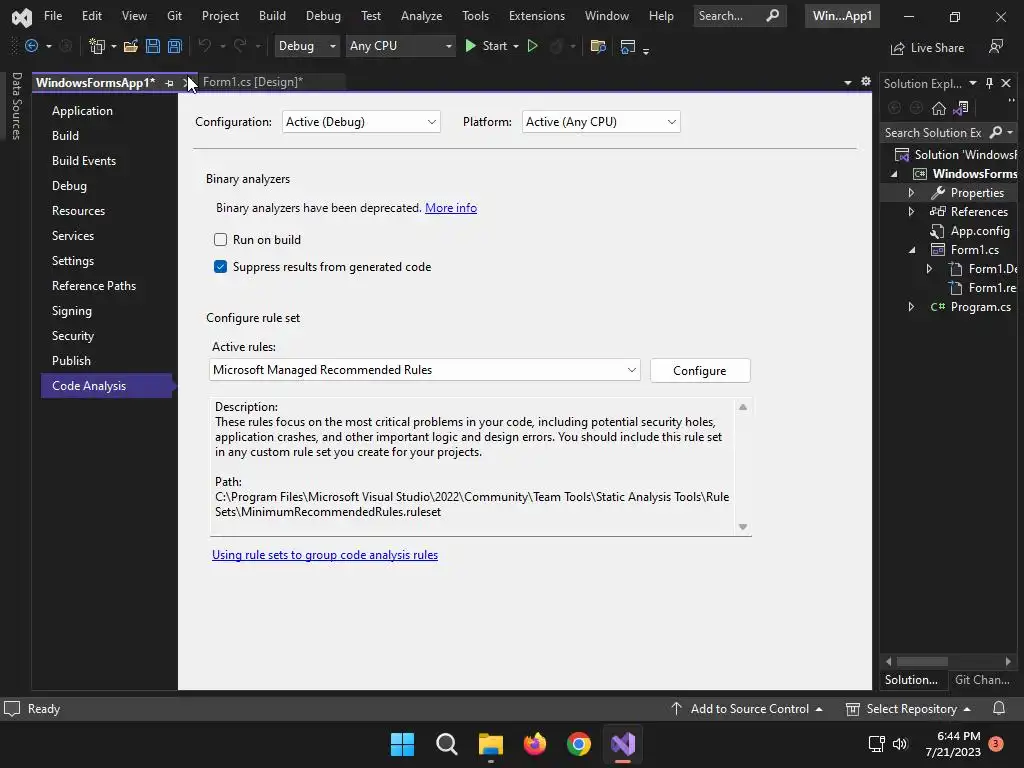Screen dimensions: 1024x768
Task: Uncheck Suppress results from generated code
Action: pos(220,266)
